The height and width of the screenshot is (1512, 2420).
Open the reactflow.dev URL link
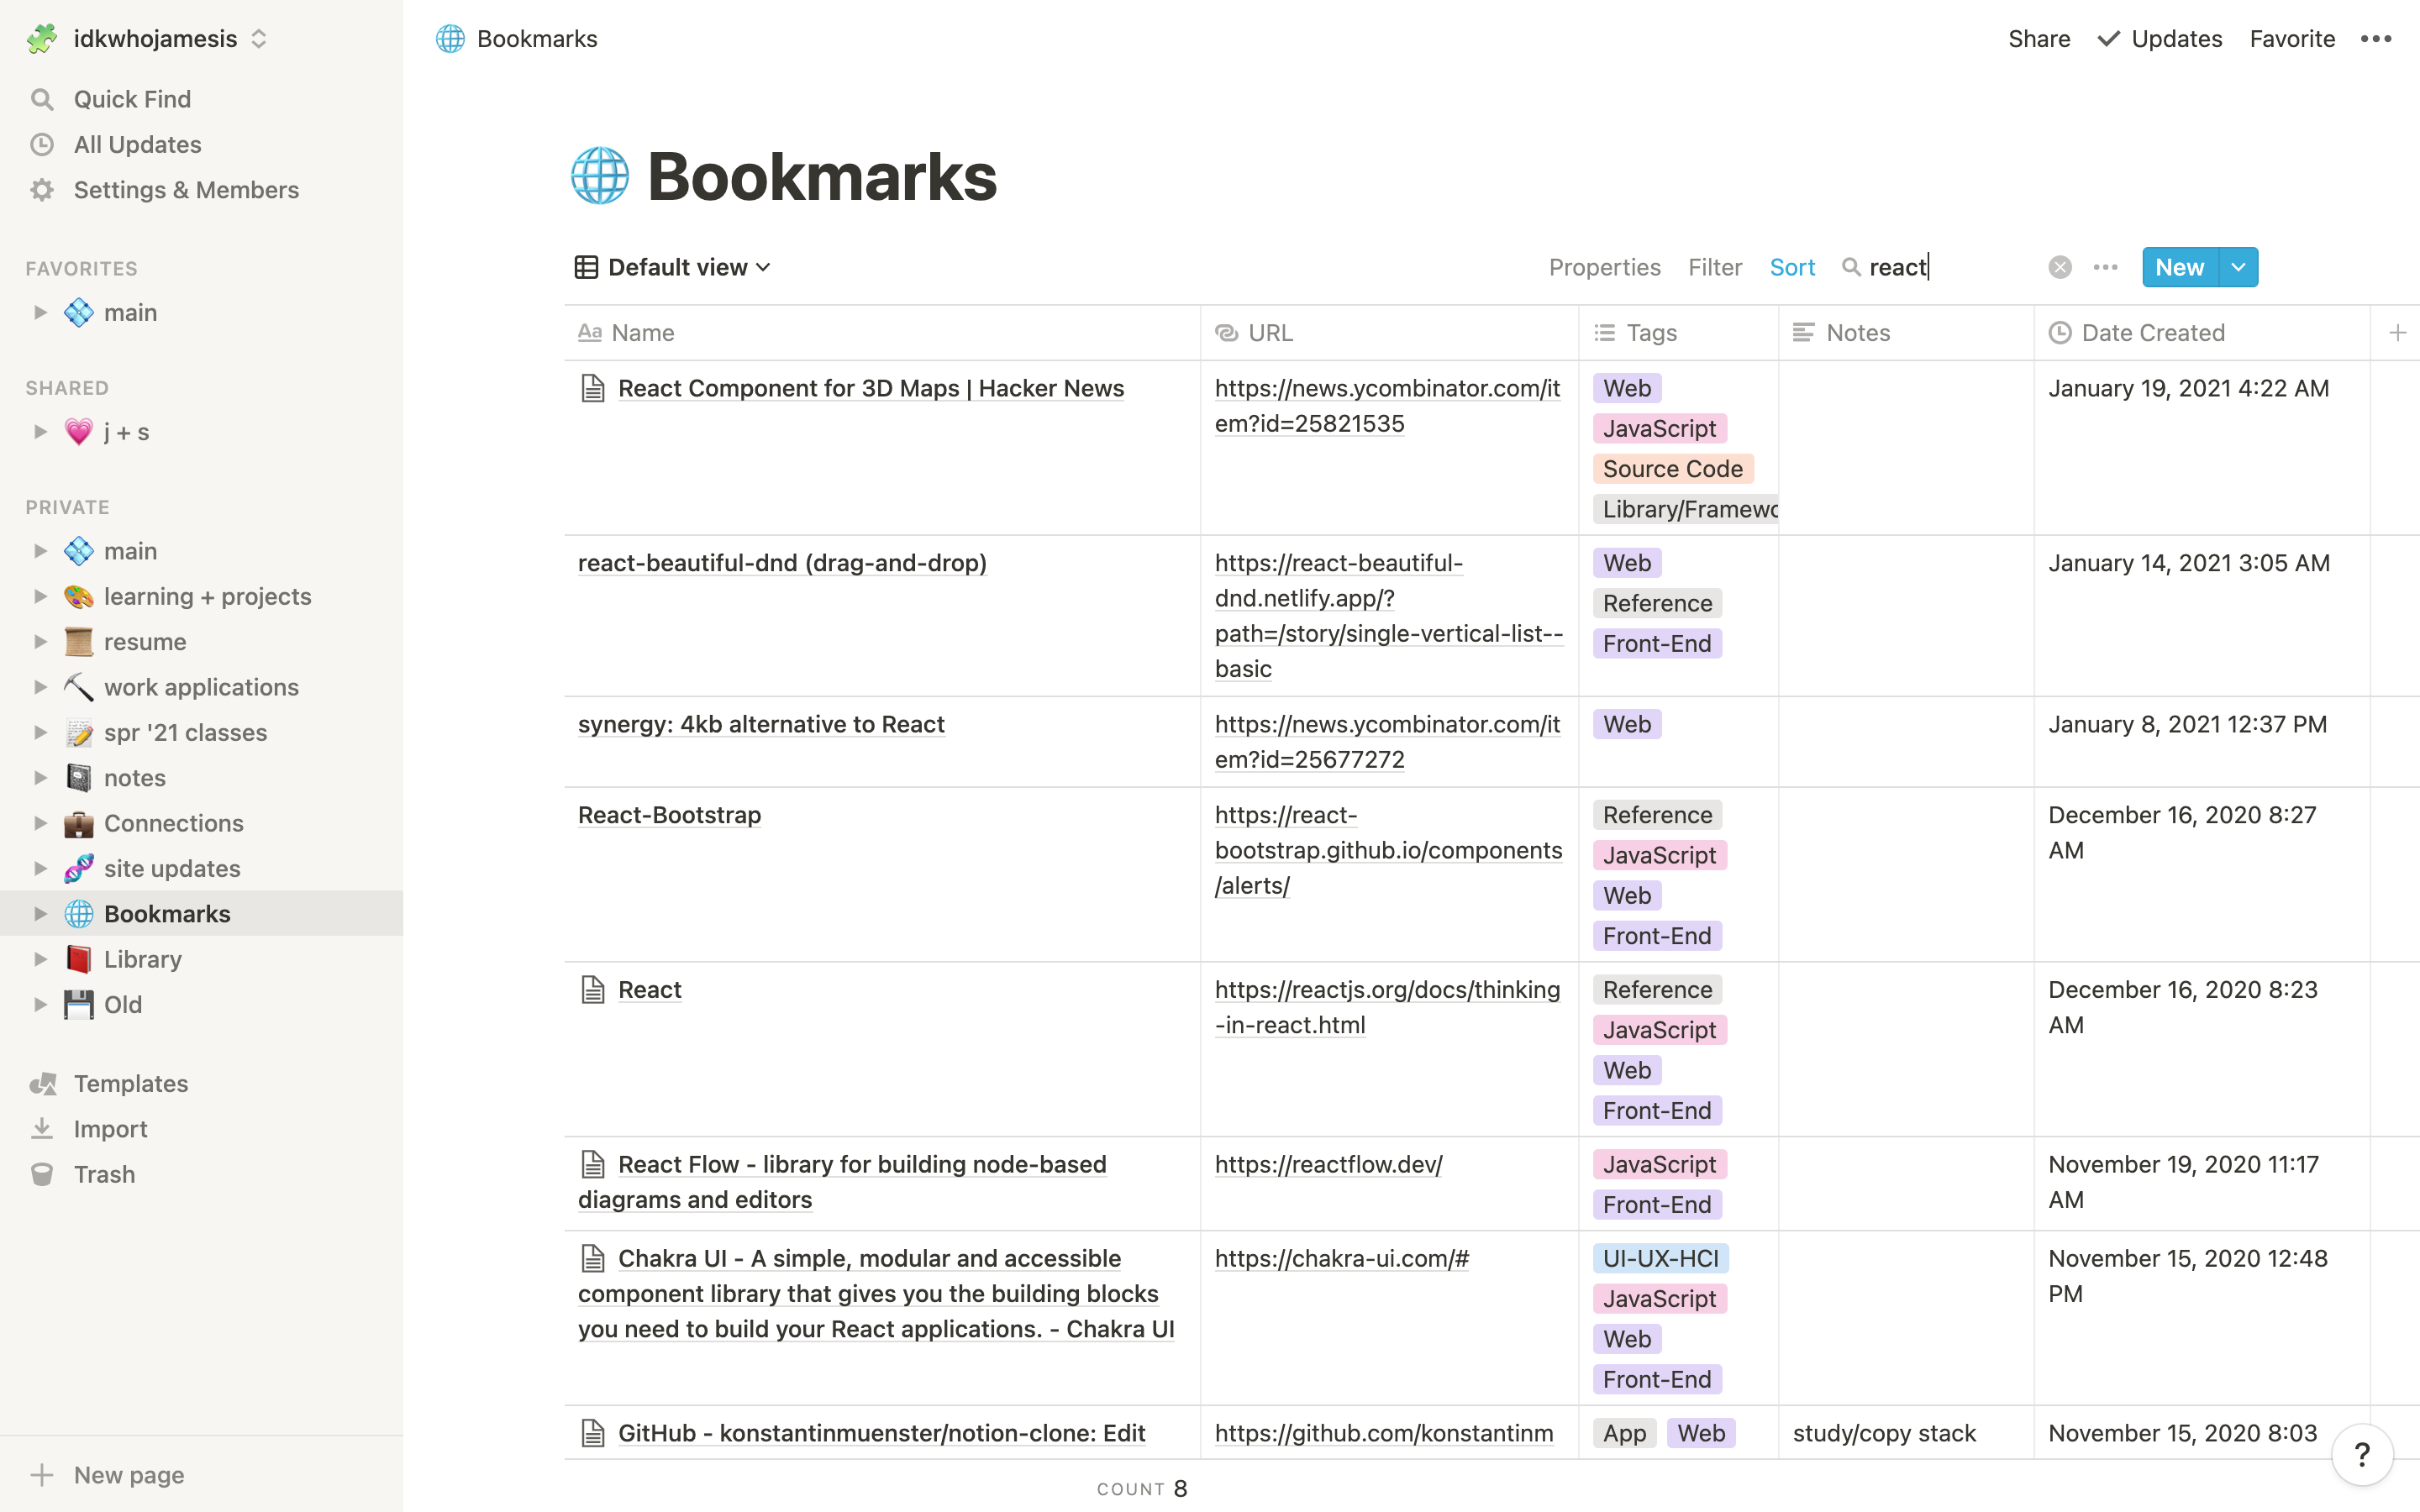pyautogui.click(x=1329, y=1164)
